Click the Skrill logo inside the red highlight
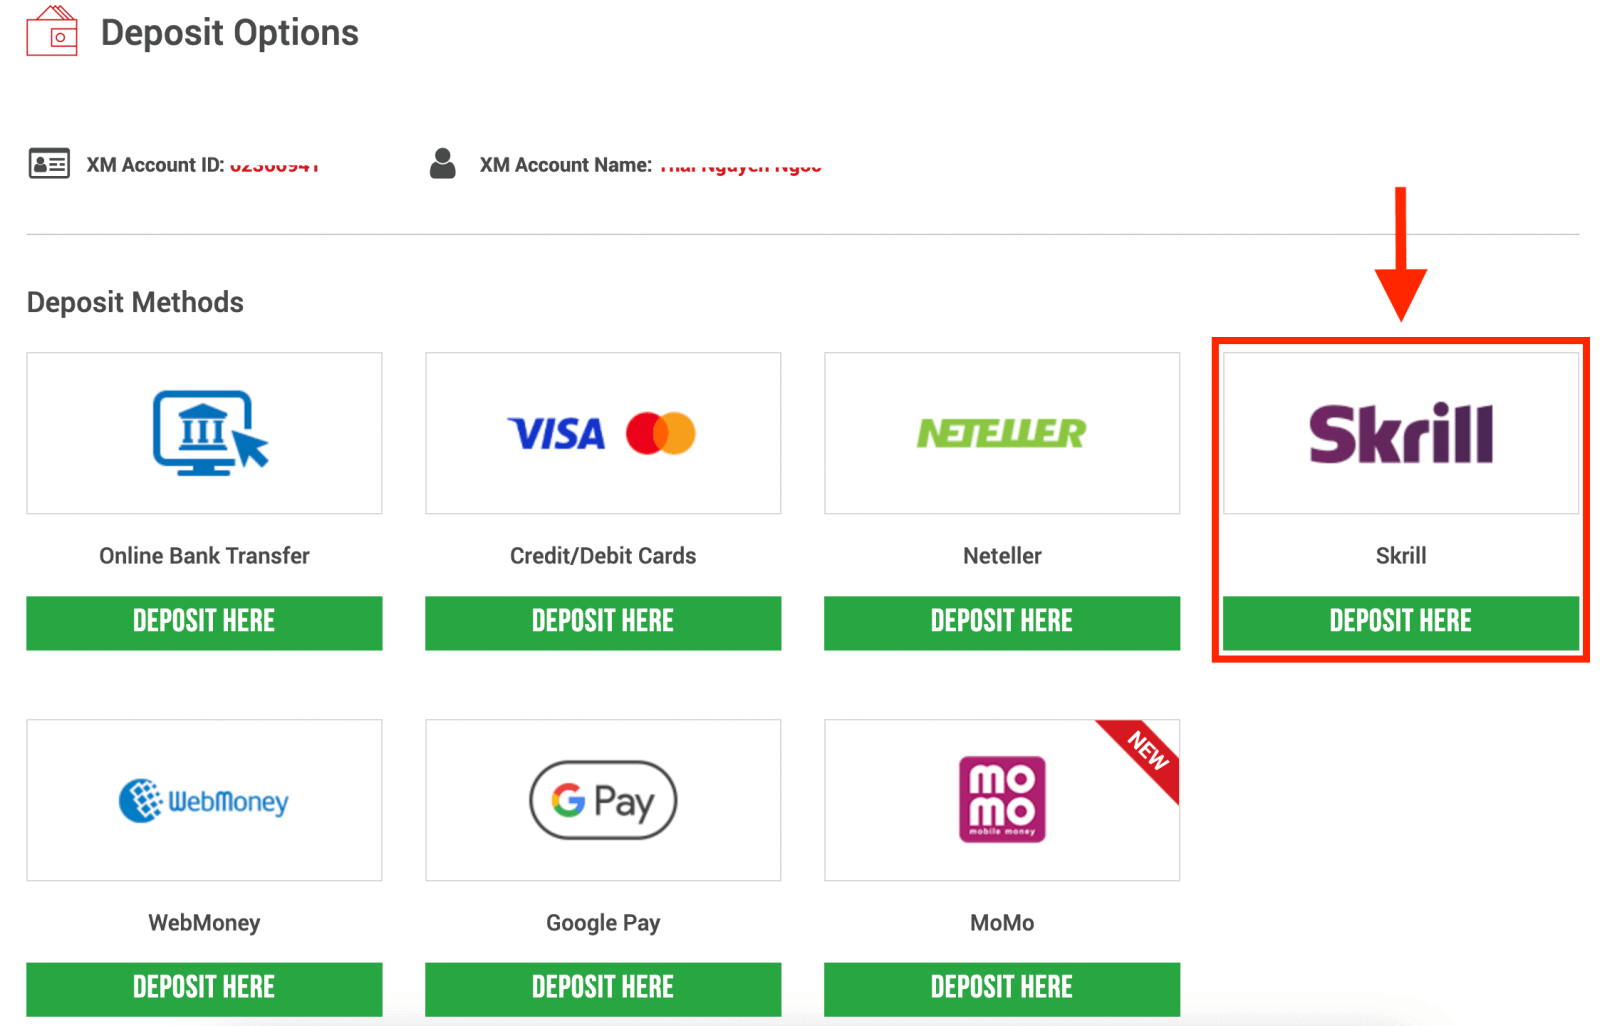The image size is (1600, 1026). [x=1399, y=432]
